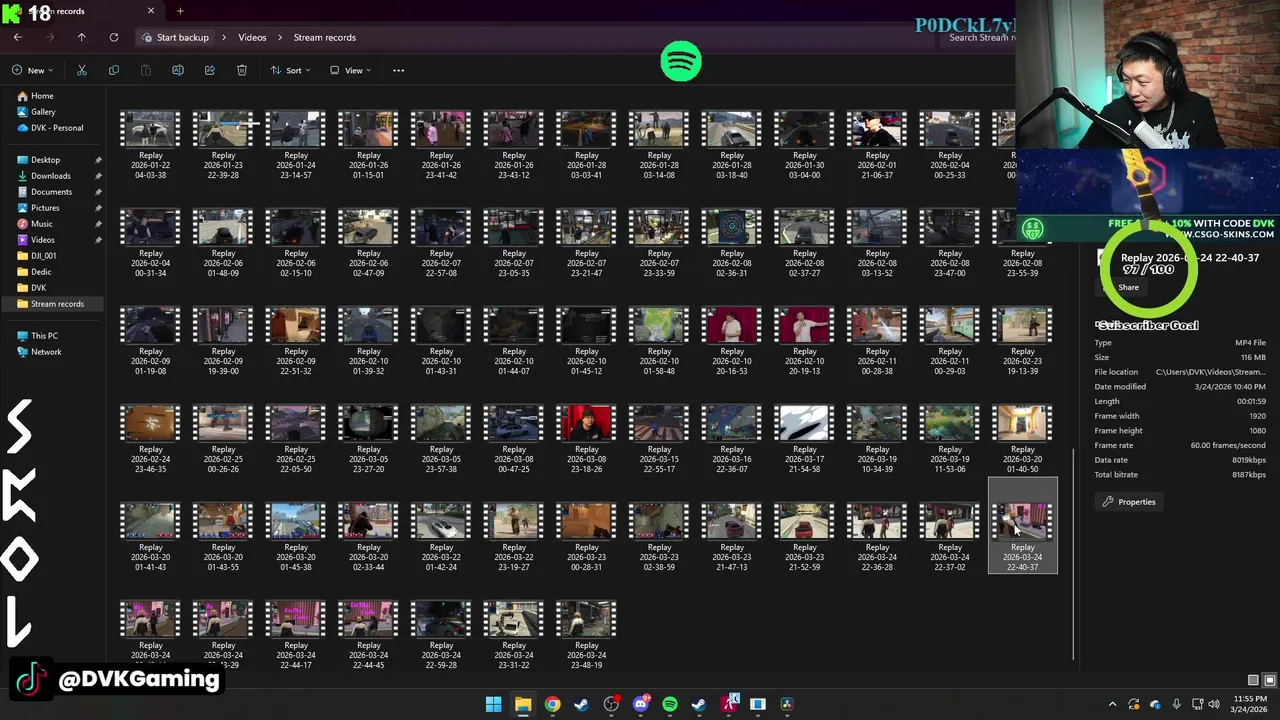The image size is (1280, 720).
Task: Open Spotify from the taskbar
Action: (669, 704)
